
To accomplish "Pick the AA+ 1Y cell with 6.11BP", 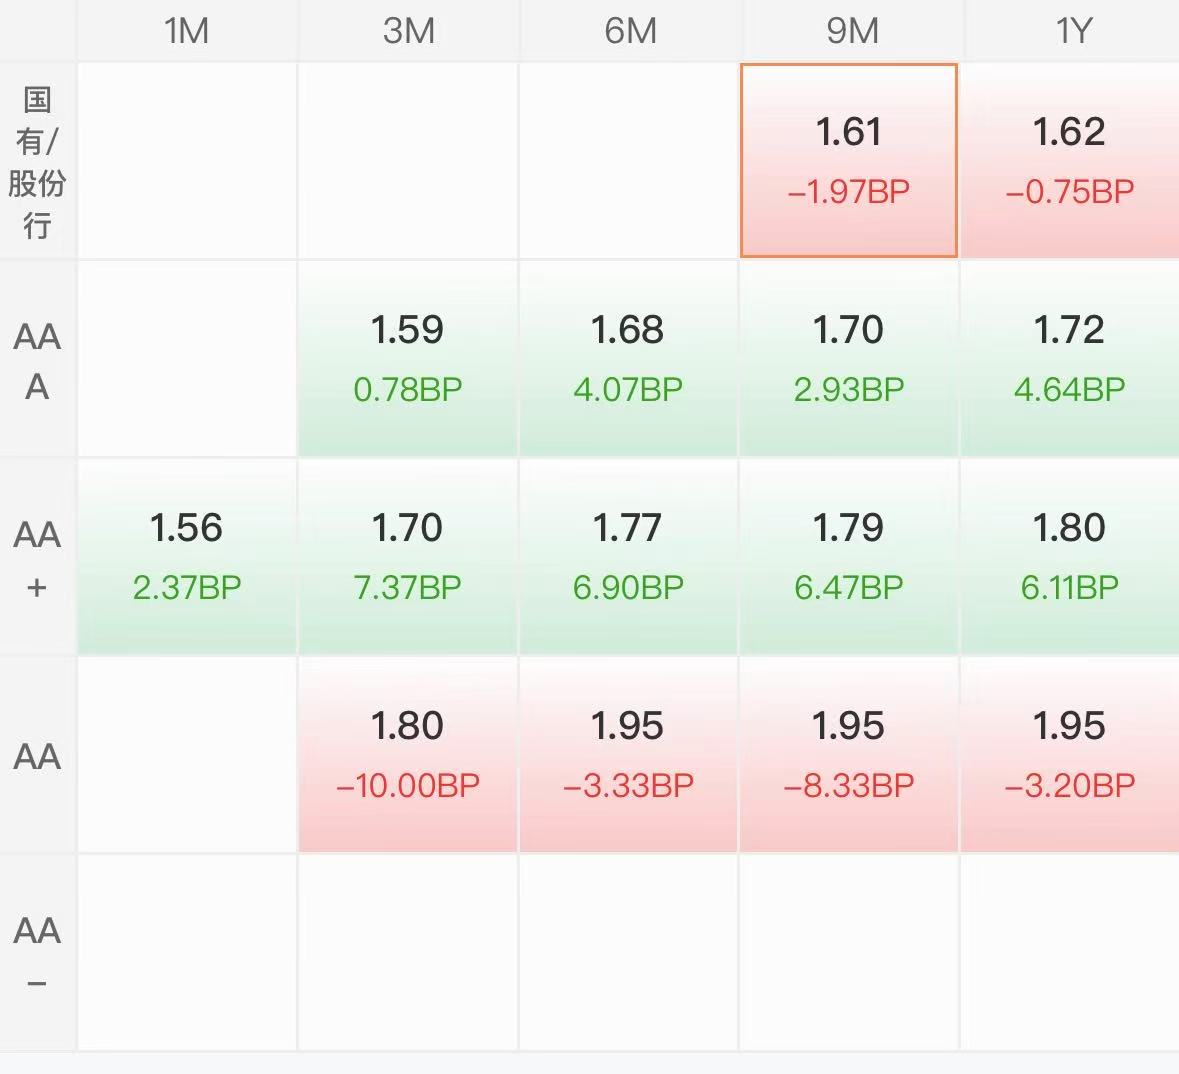I will point(1070,557).
